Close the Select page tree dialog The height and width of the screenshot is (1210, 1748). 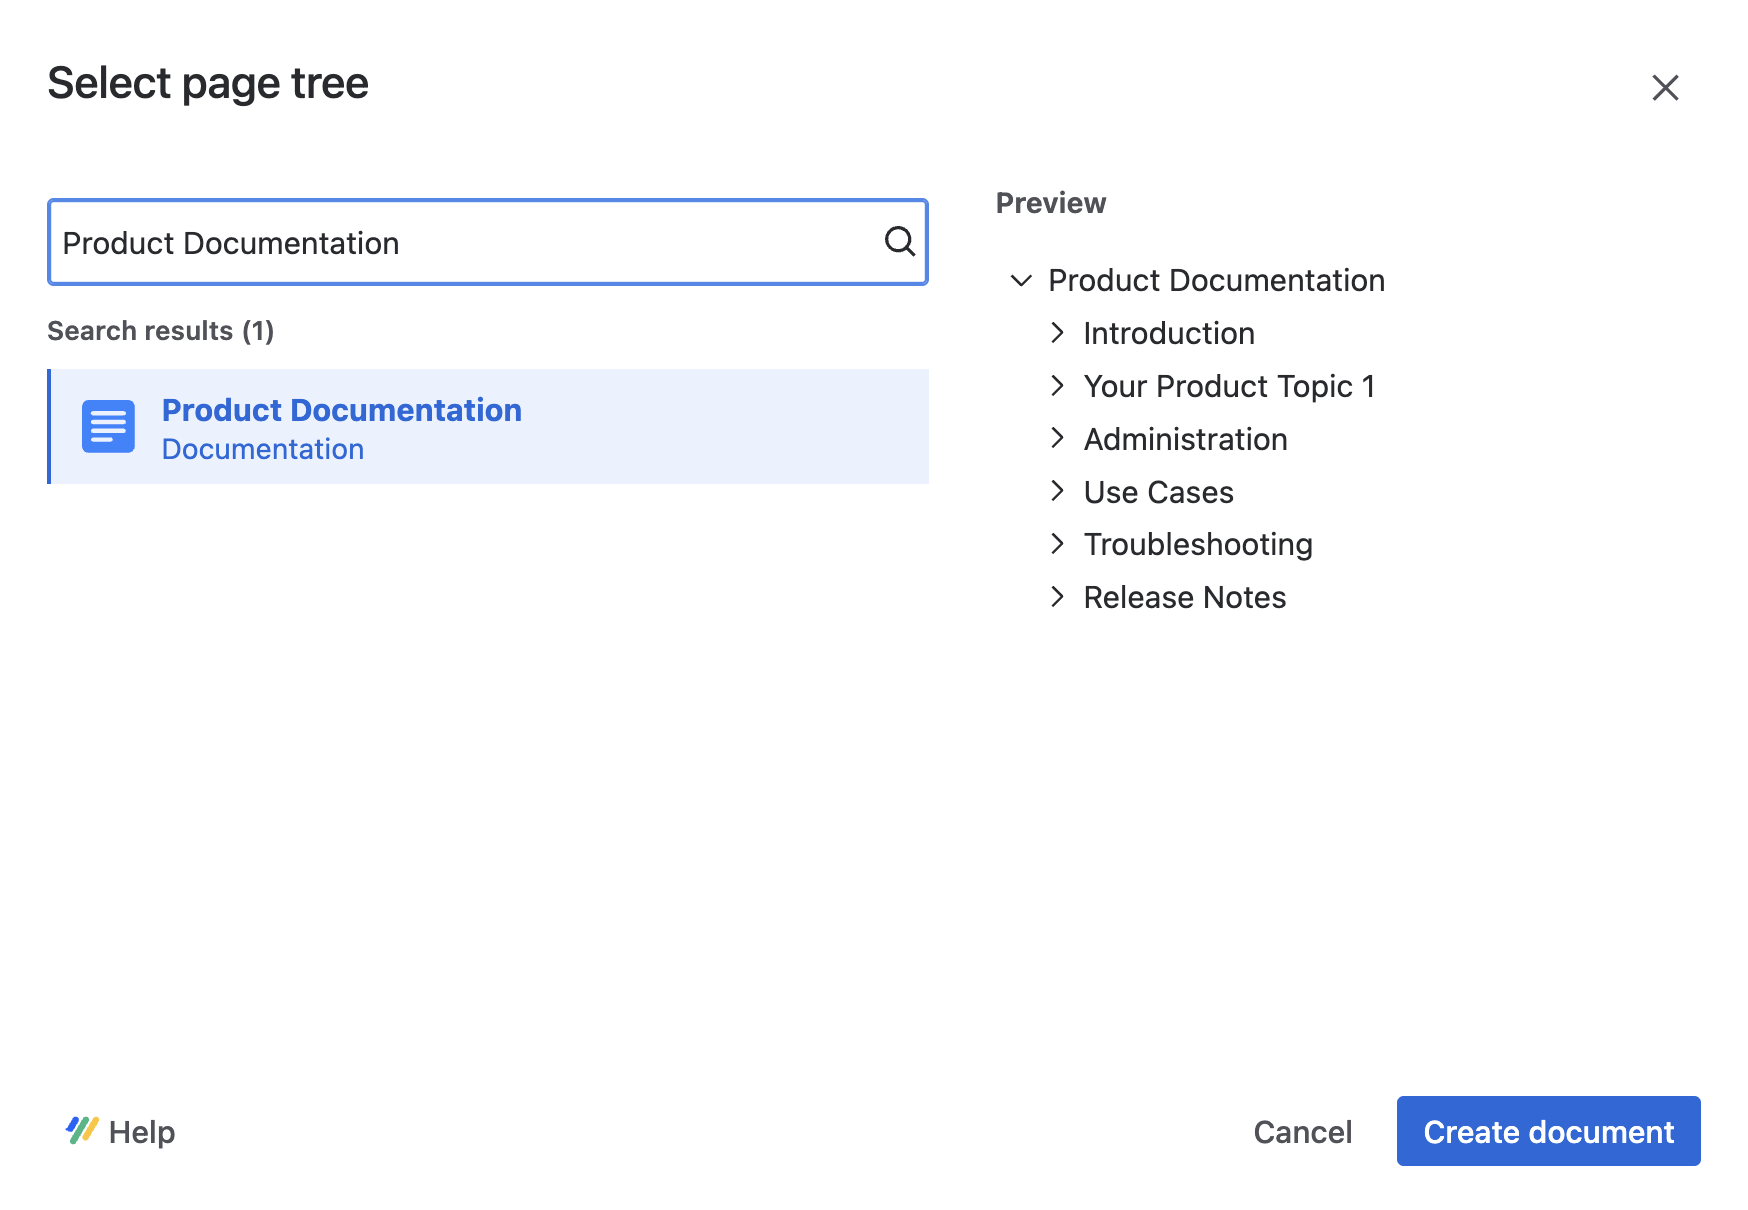(1666, 88)
